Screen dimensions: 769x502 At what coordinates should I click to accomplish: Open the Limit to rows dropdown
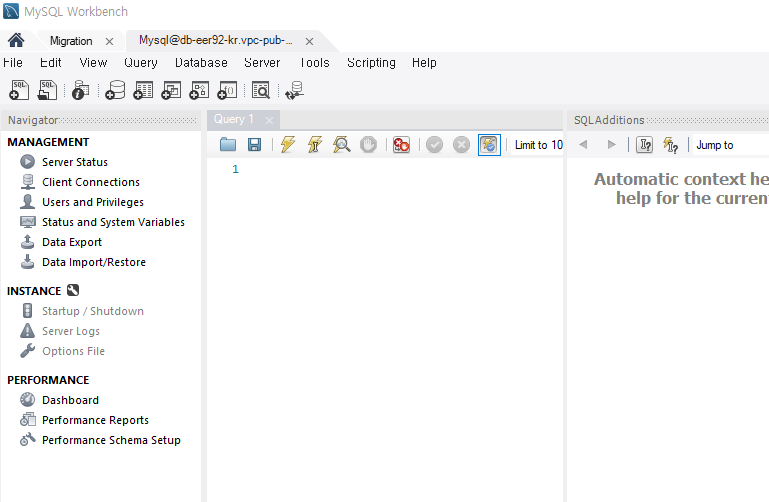point(538,145)
